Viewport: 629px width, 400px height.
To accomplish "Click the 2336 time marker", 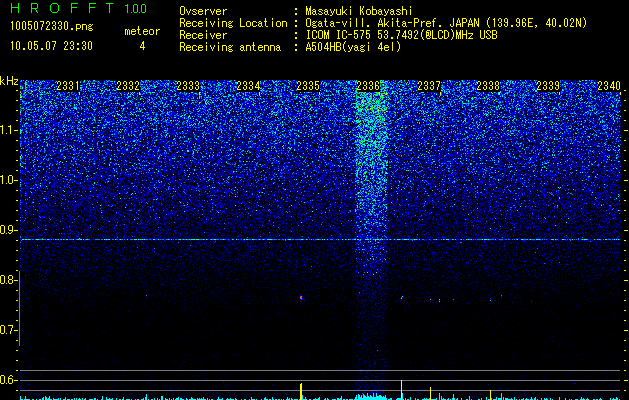I will coord(368,86).
